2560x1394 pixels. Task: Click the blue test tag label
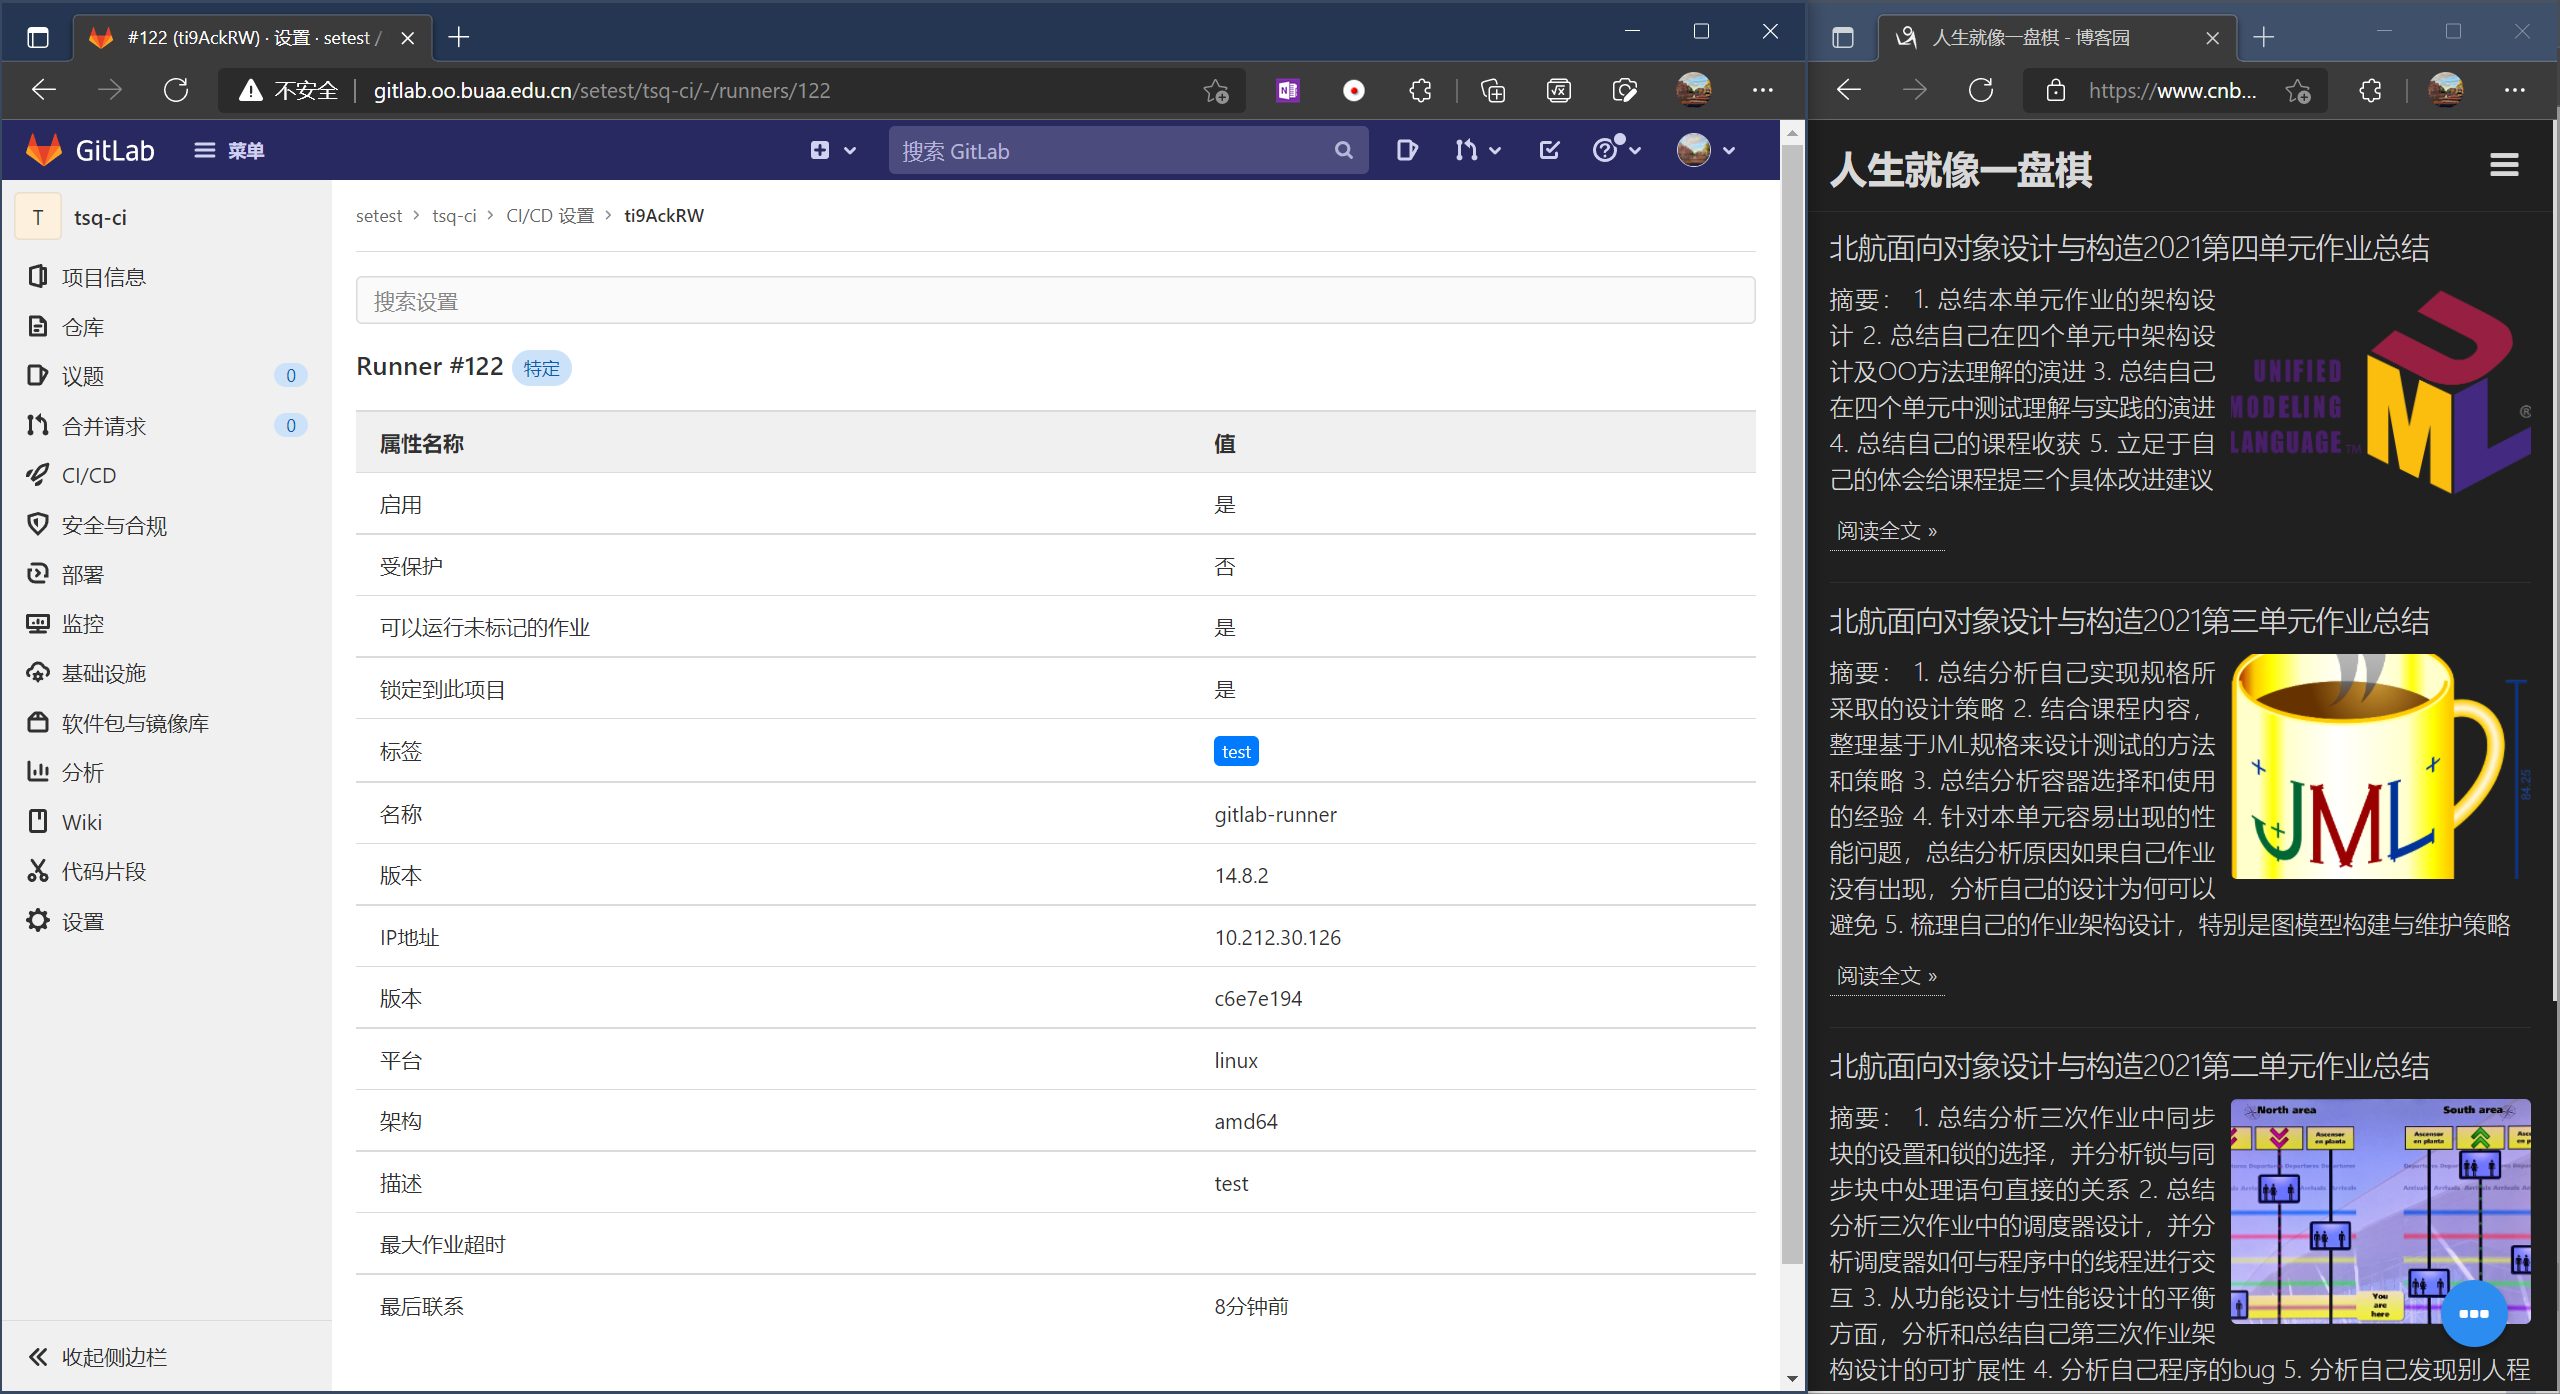pos(1236,752)
